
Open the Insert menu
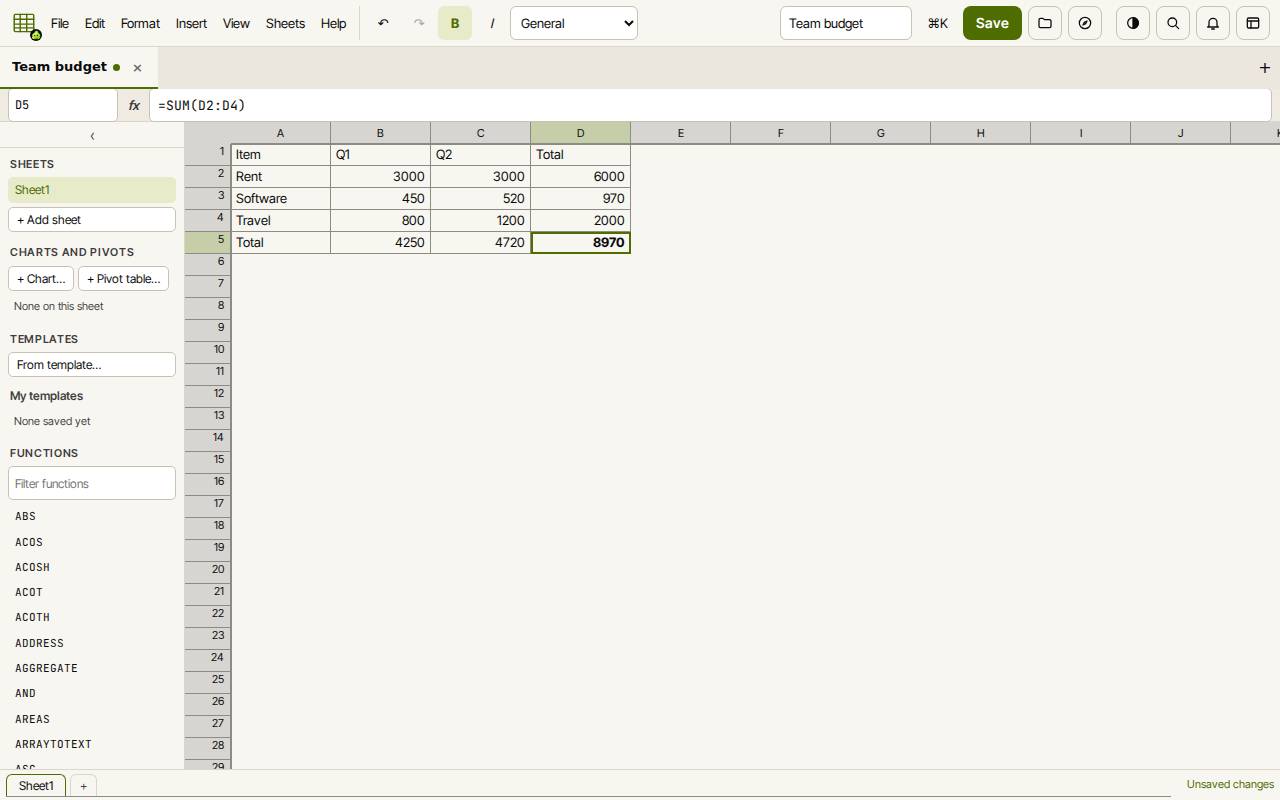point(191,23)
